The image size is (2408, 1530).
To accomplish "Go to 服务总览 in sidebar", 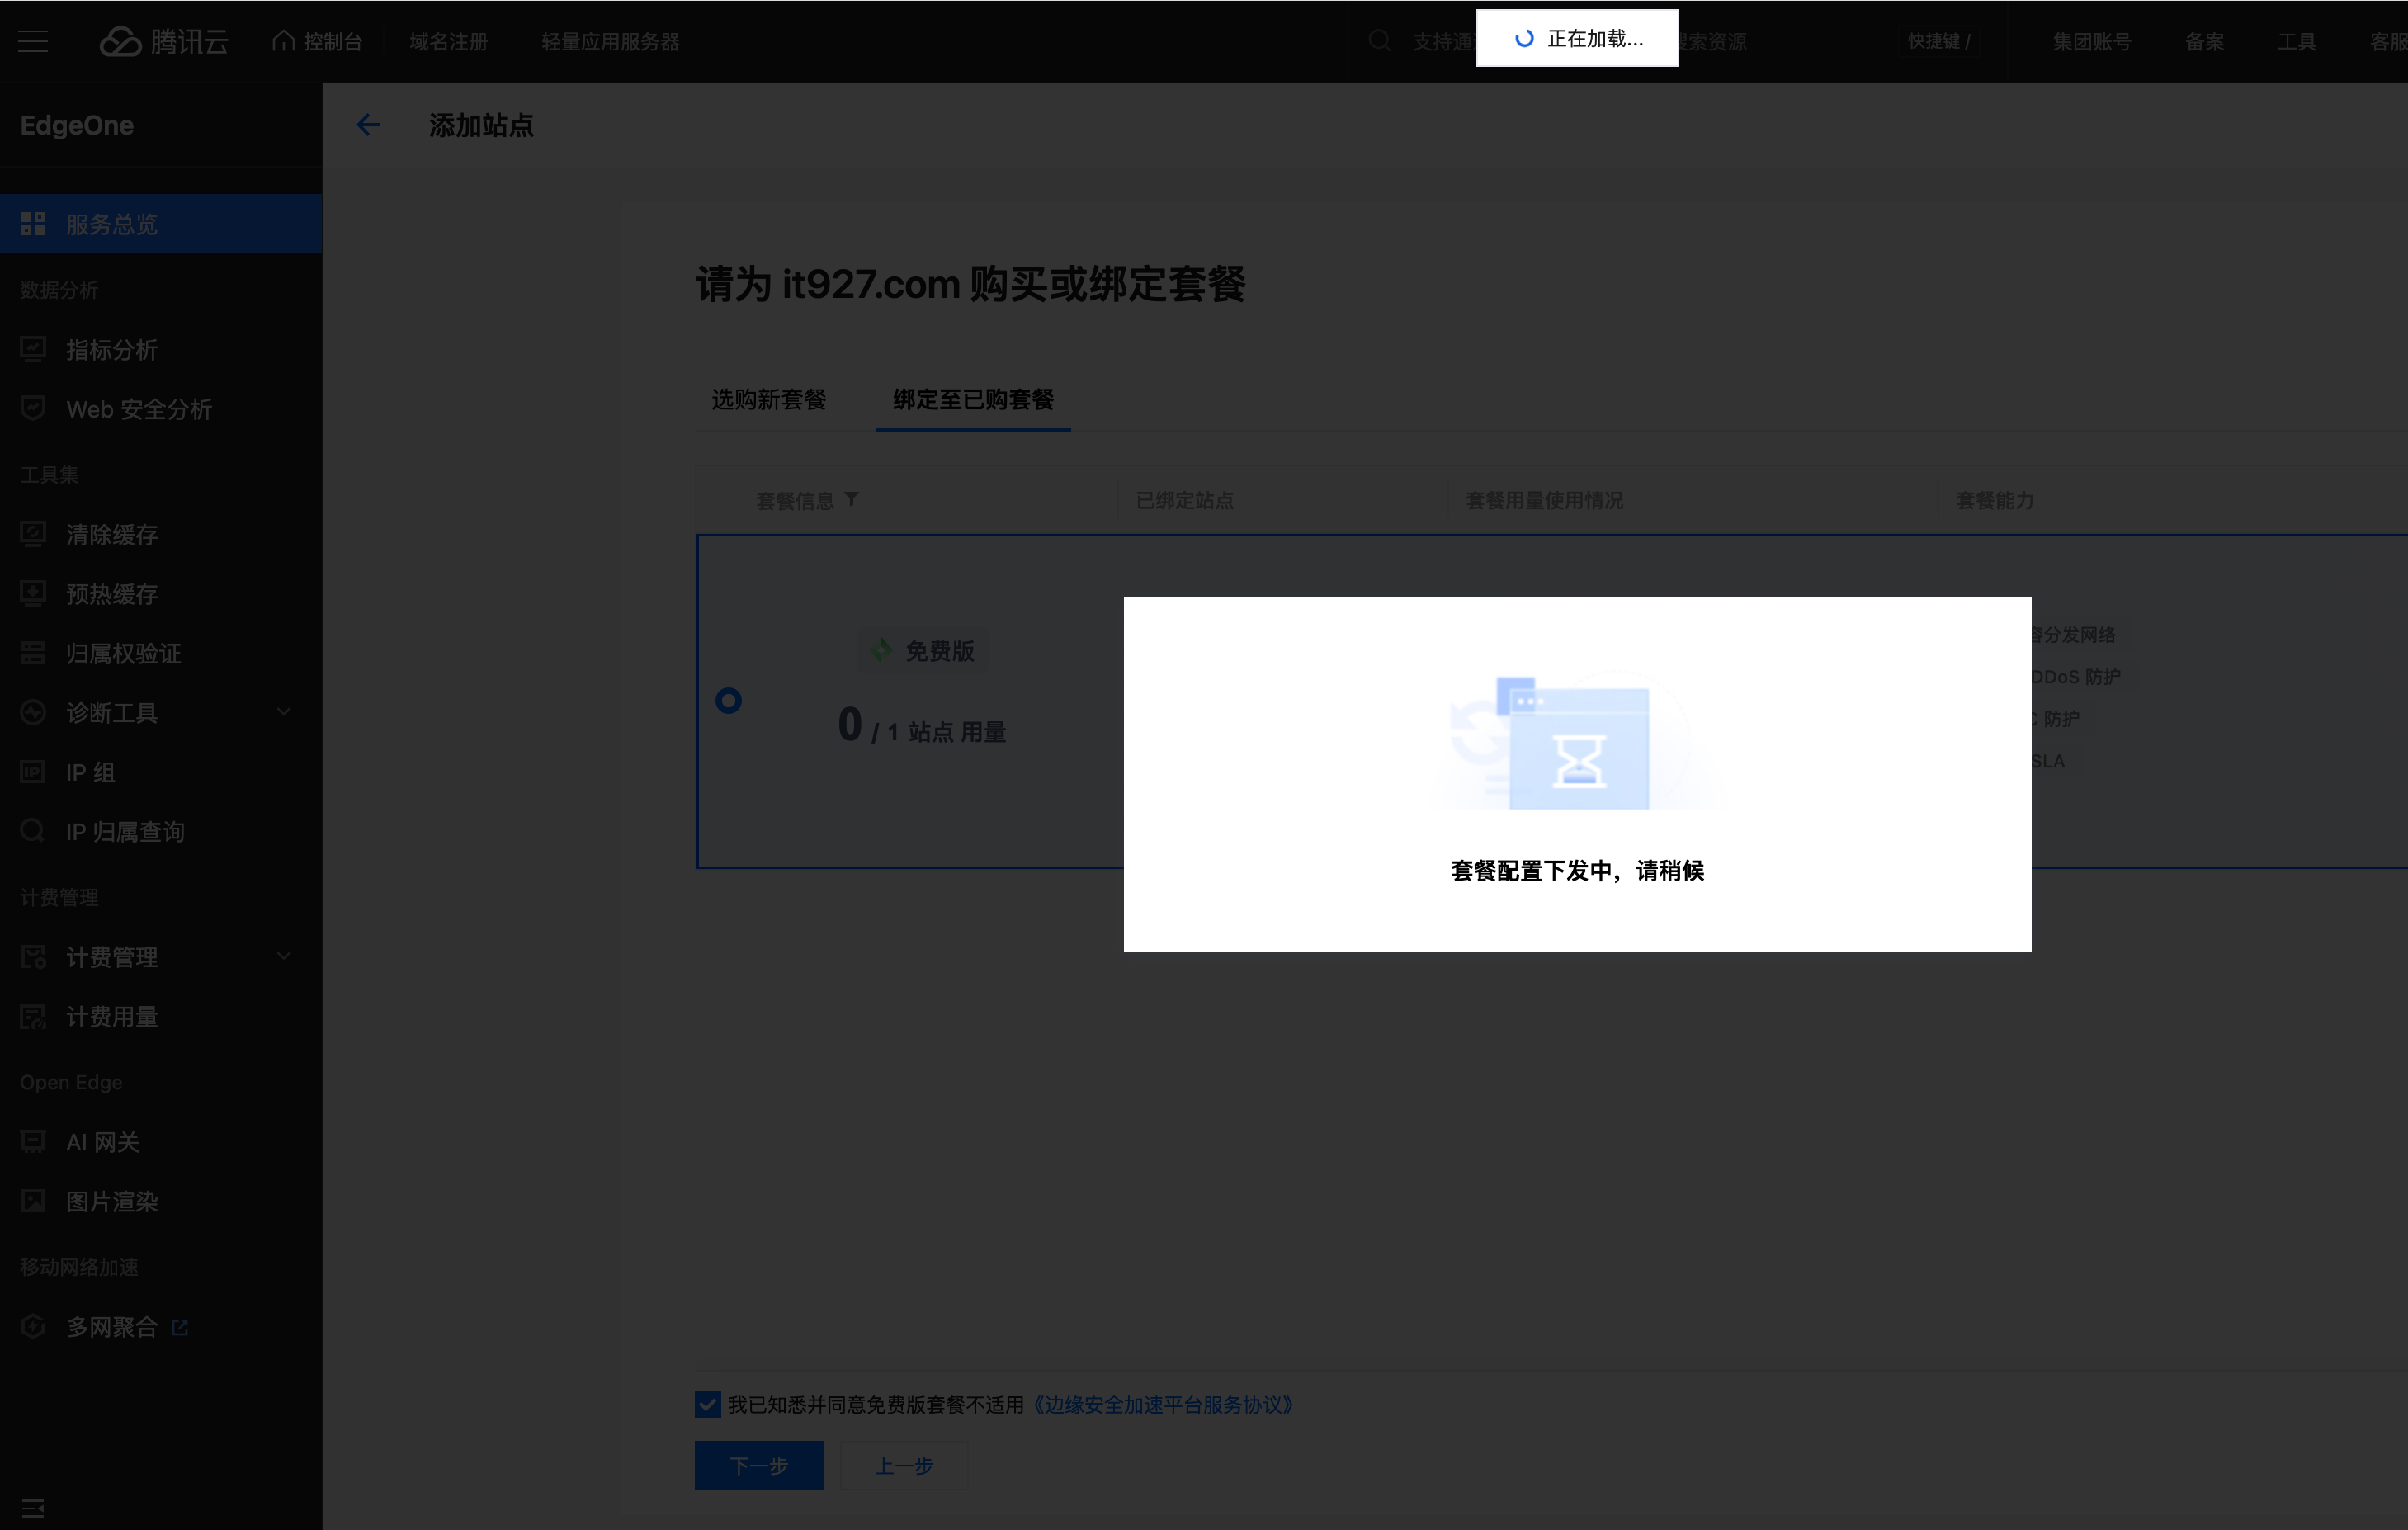I will pyautogui.click(x=161, y=224).
